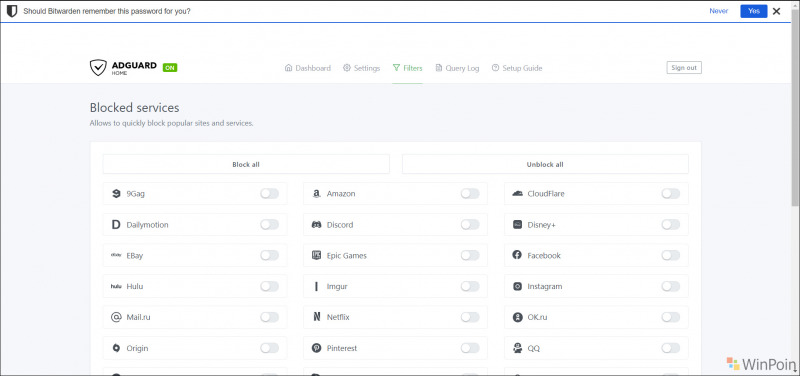This screenshot has width=800, height=376.
Task: Click the QQ penguin icon
Action: (517, 348)
